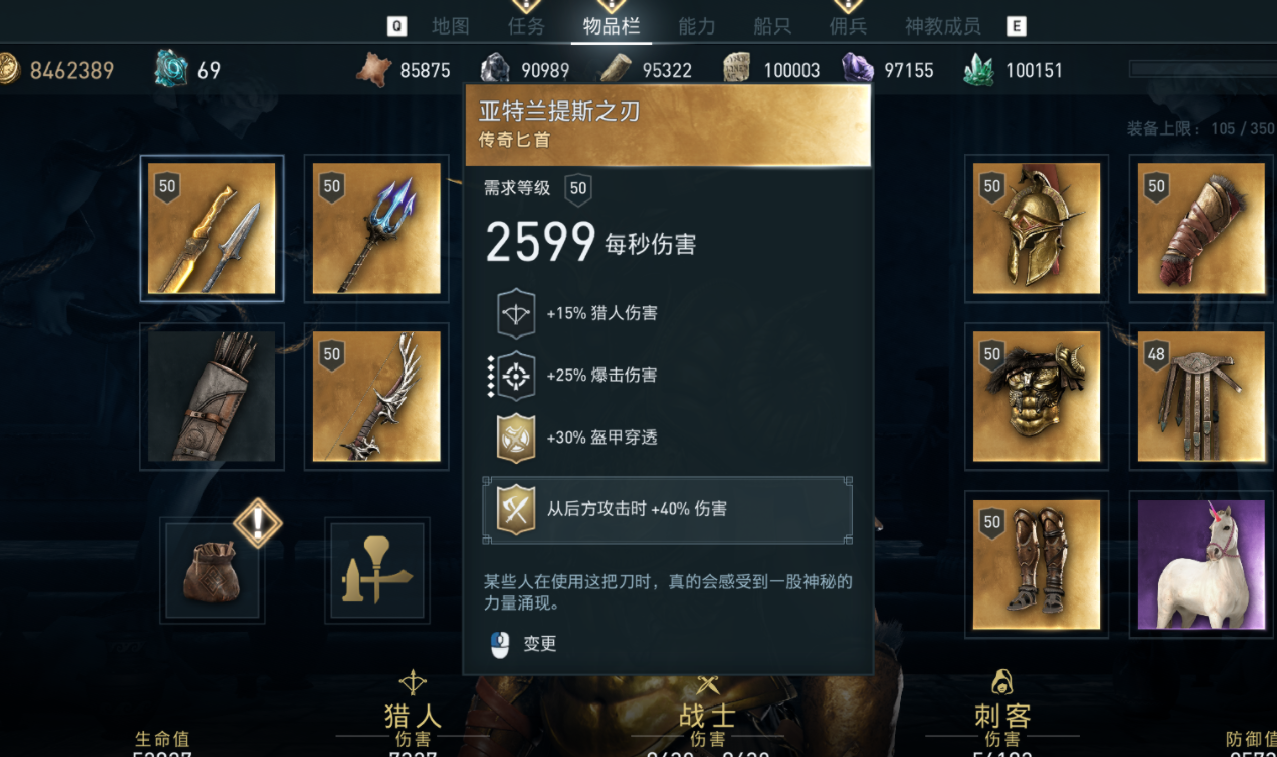Select the antler bow weapon slot
Image resolution: width=1277 pixels, height=757 pixels.
point(377,396)
